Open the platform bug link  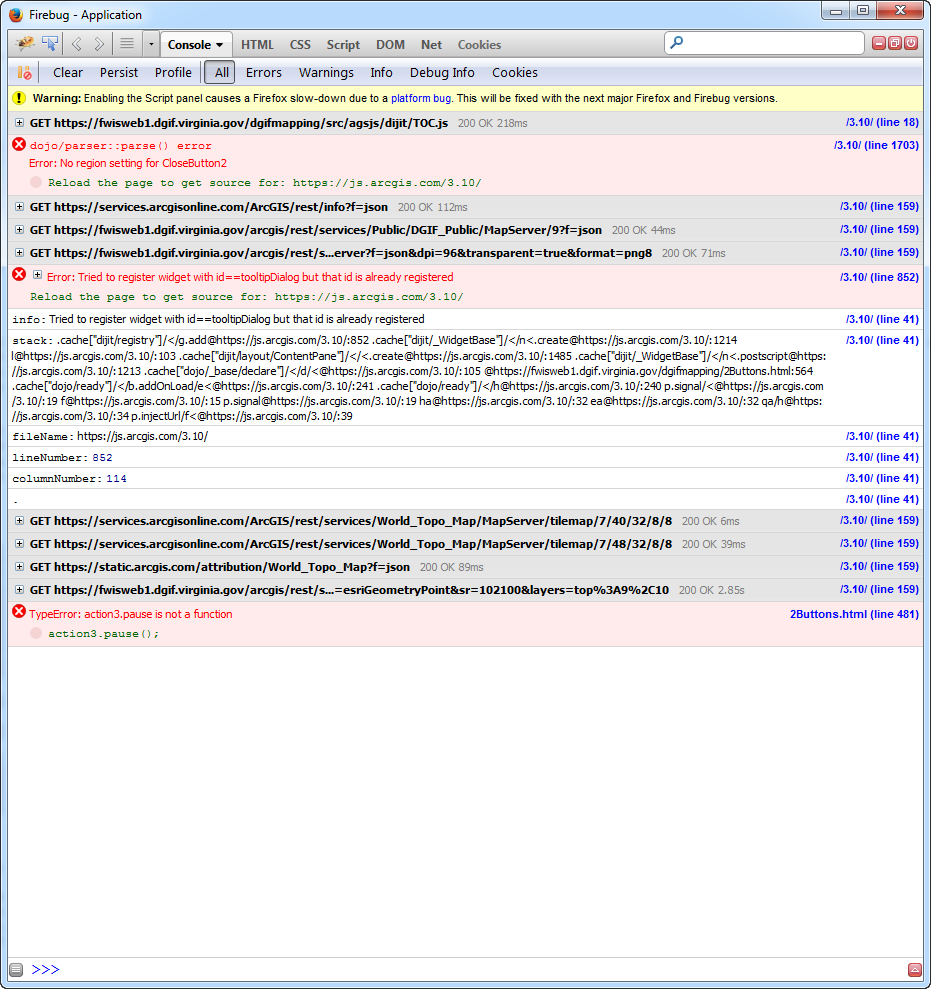click(x=421, y=98)
